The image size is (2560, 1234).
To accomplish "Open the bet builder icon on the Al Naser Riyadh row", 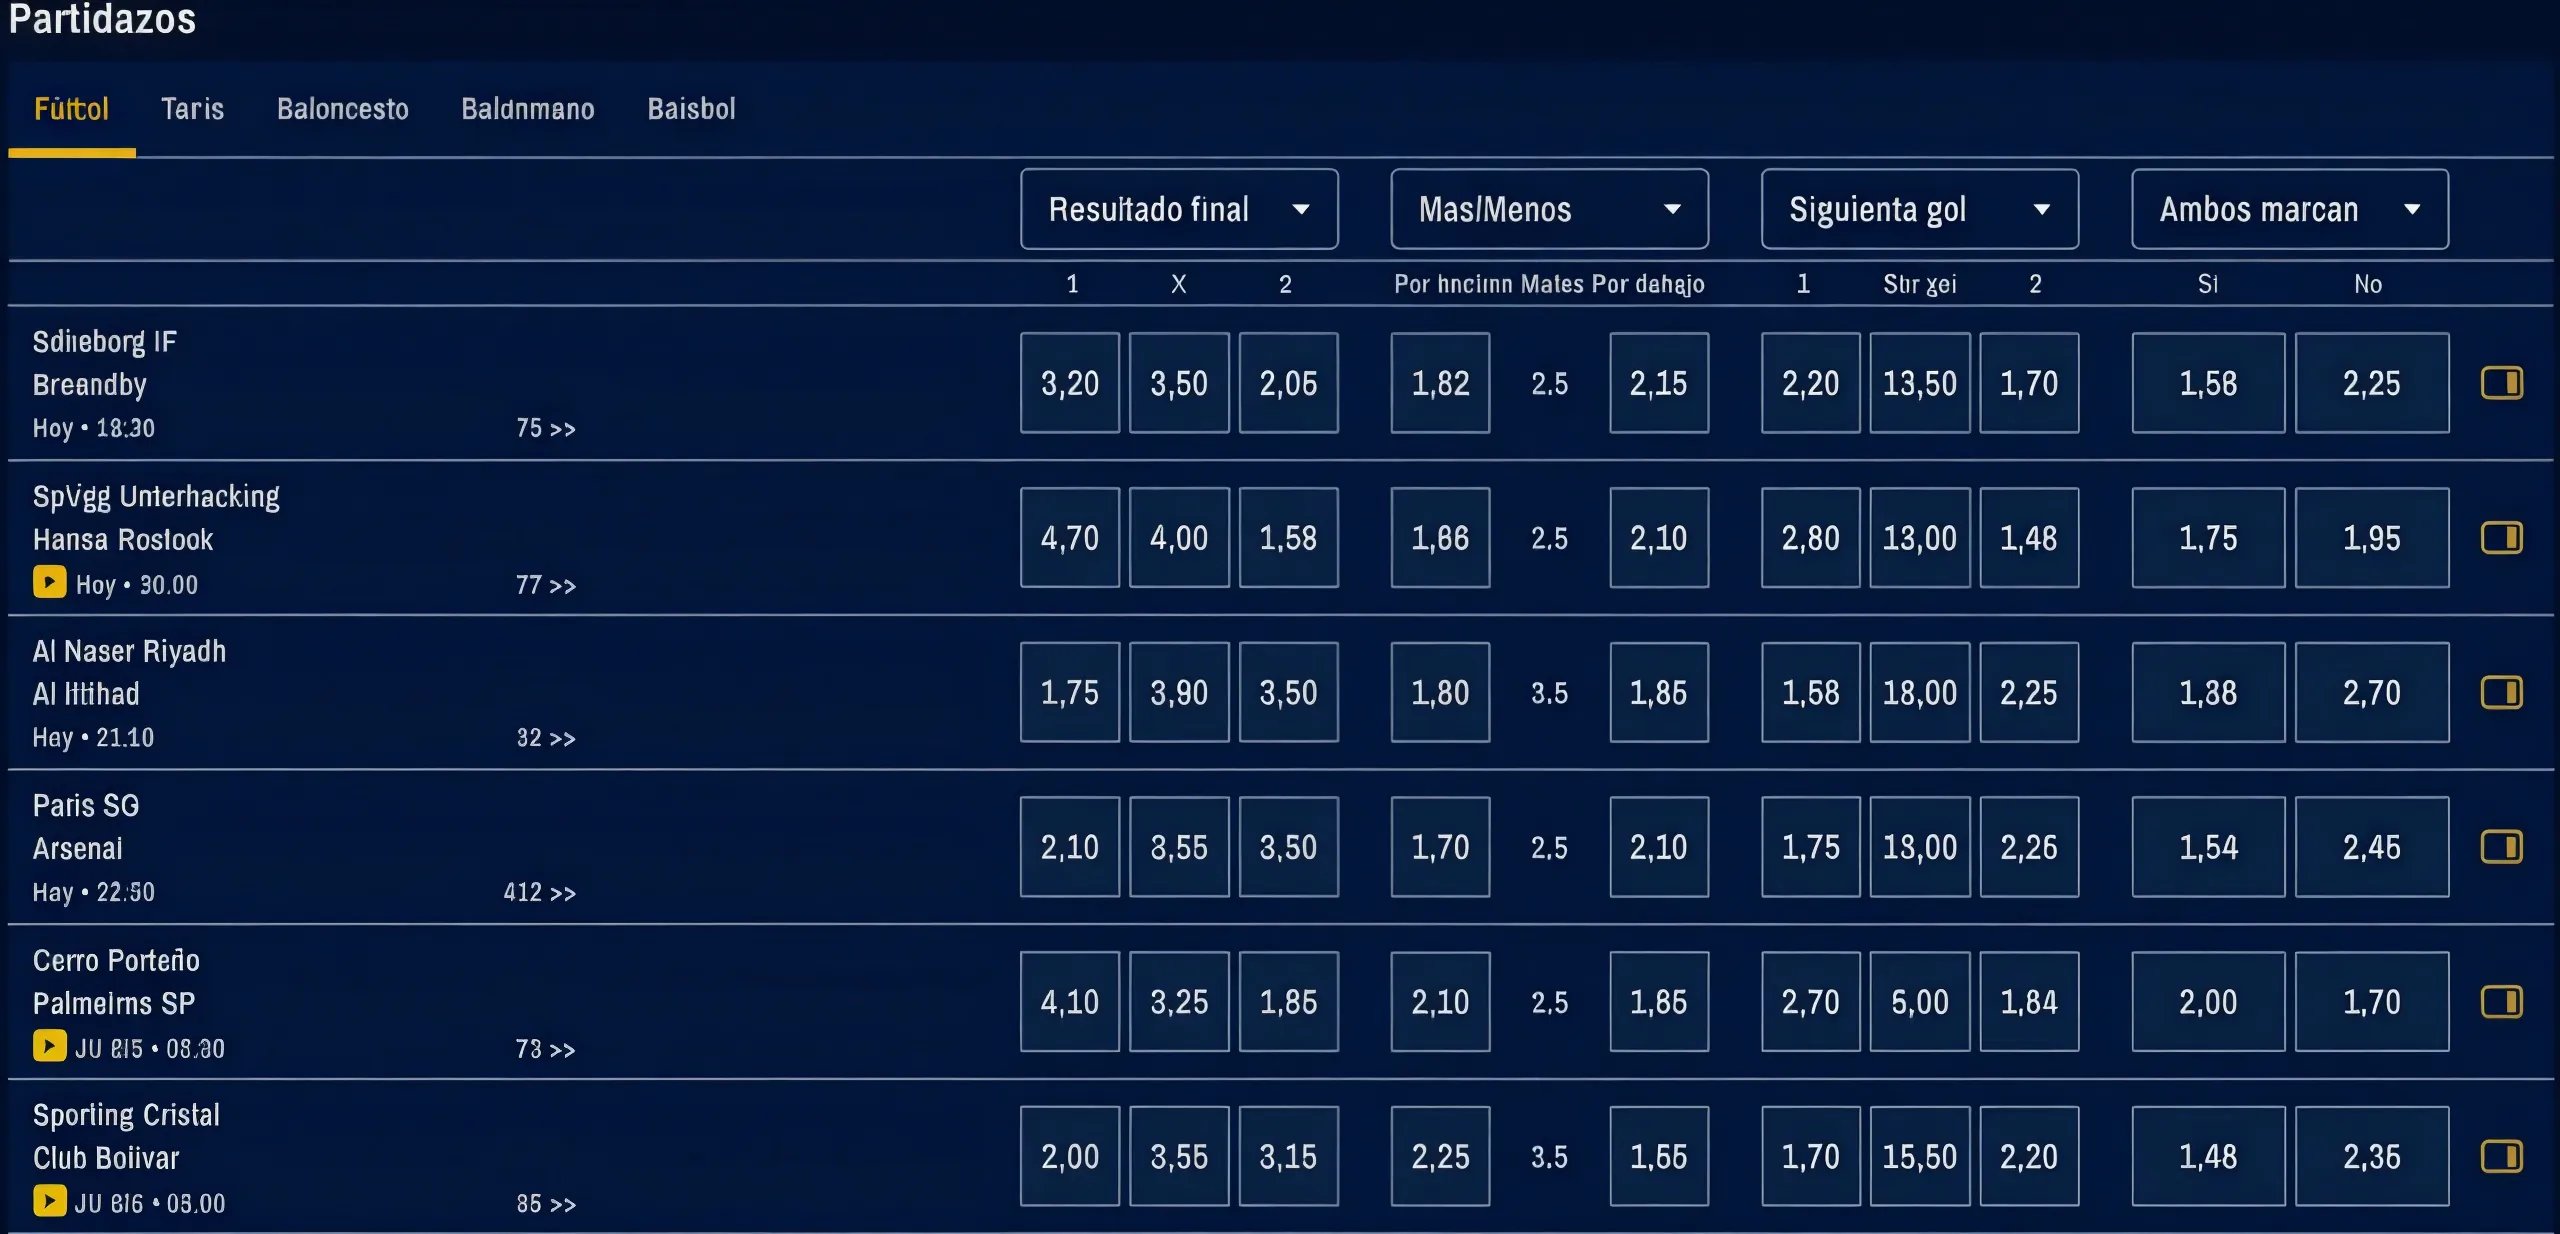I will click(2503, 692).
